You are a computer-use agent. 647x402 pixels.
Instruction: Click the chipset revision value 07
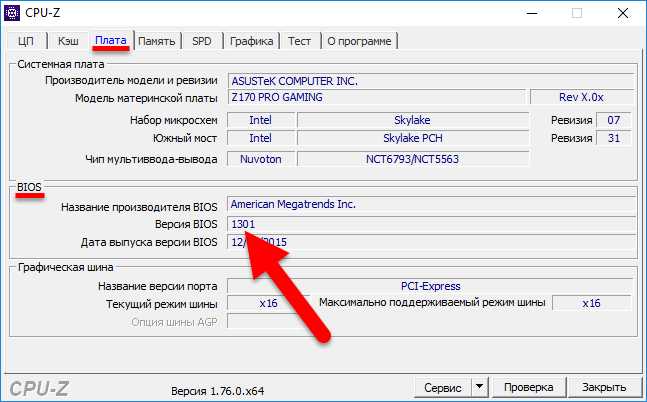[614, 120]
